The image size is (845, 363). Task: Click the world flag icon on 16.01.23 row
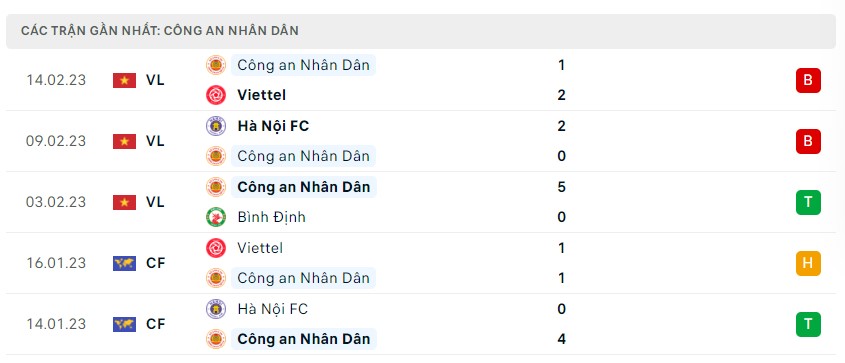[x=124, y=263]
